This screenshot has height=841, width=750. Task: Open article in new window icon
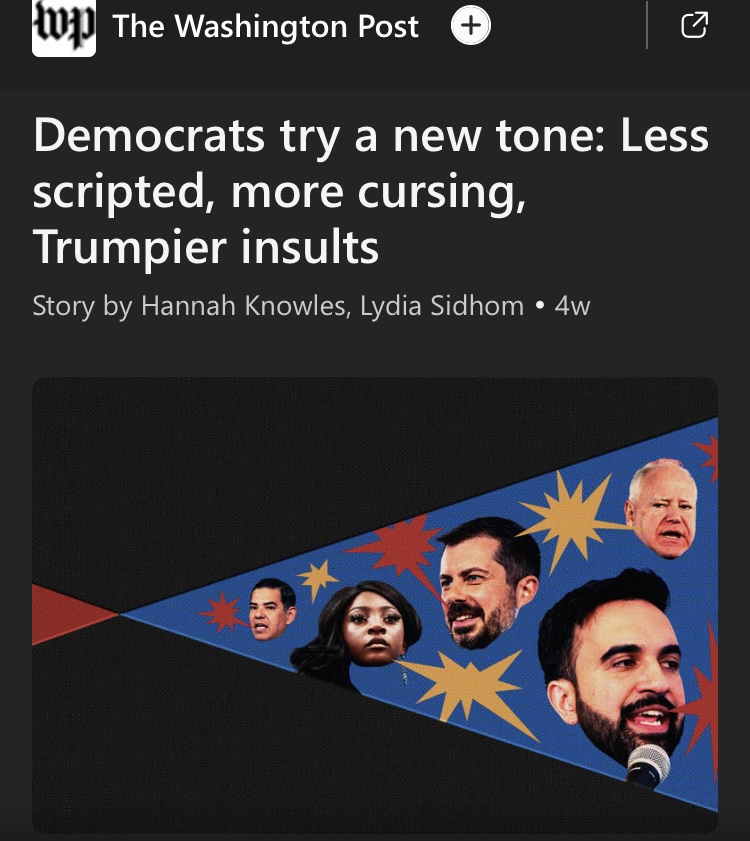coord(694,25)
